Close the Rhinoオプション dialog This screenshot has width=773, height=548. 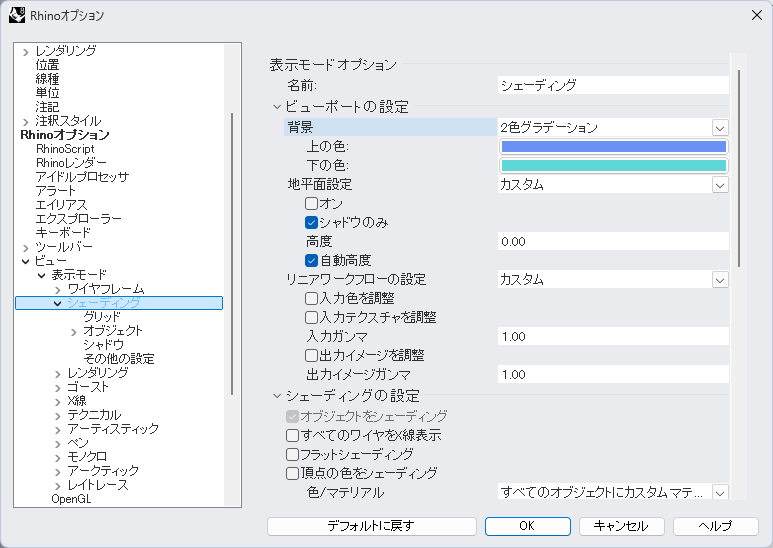point(757,15)
